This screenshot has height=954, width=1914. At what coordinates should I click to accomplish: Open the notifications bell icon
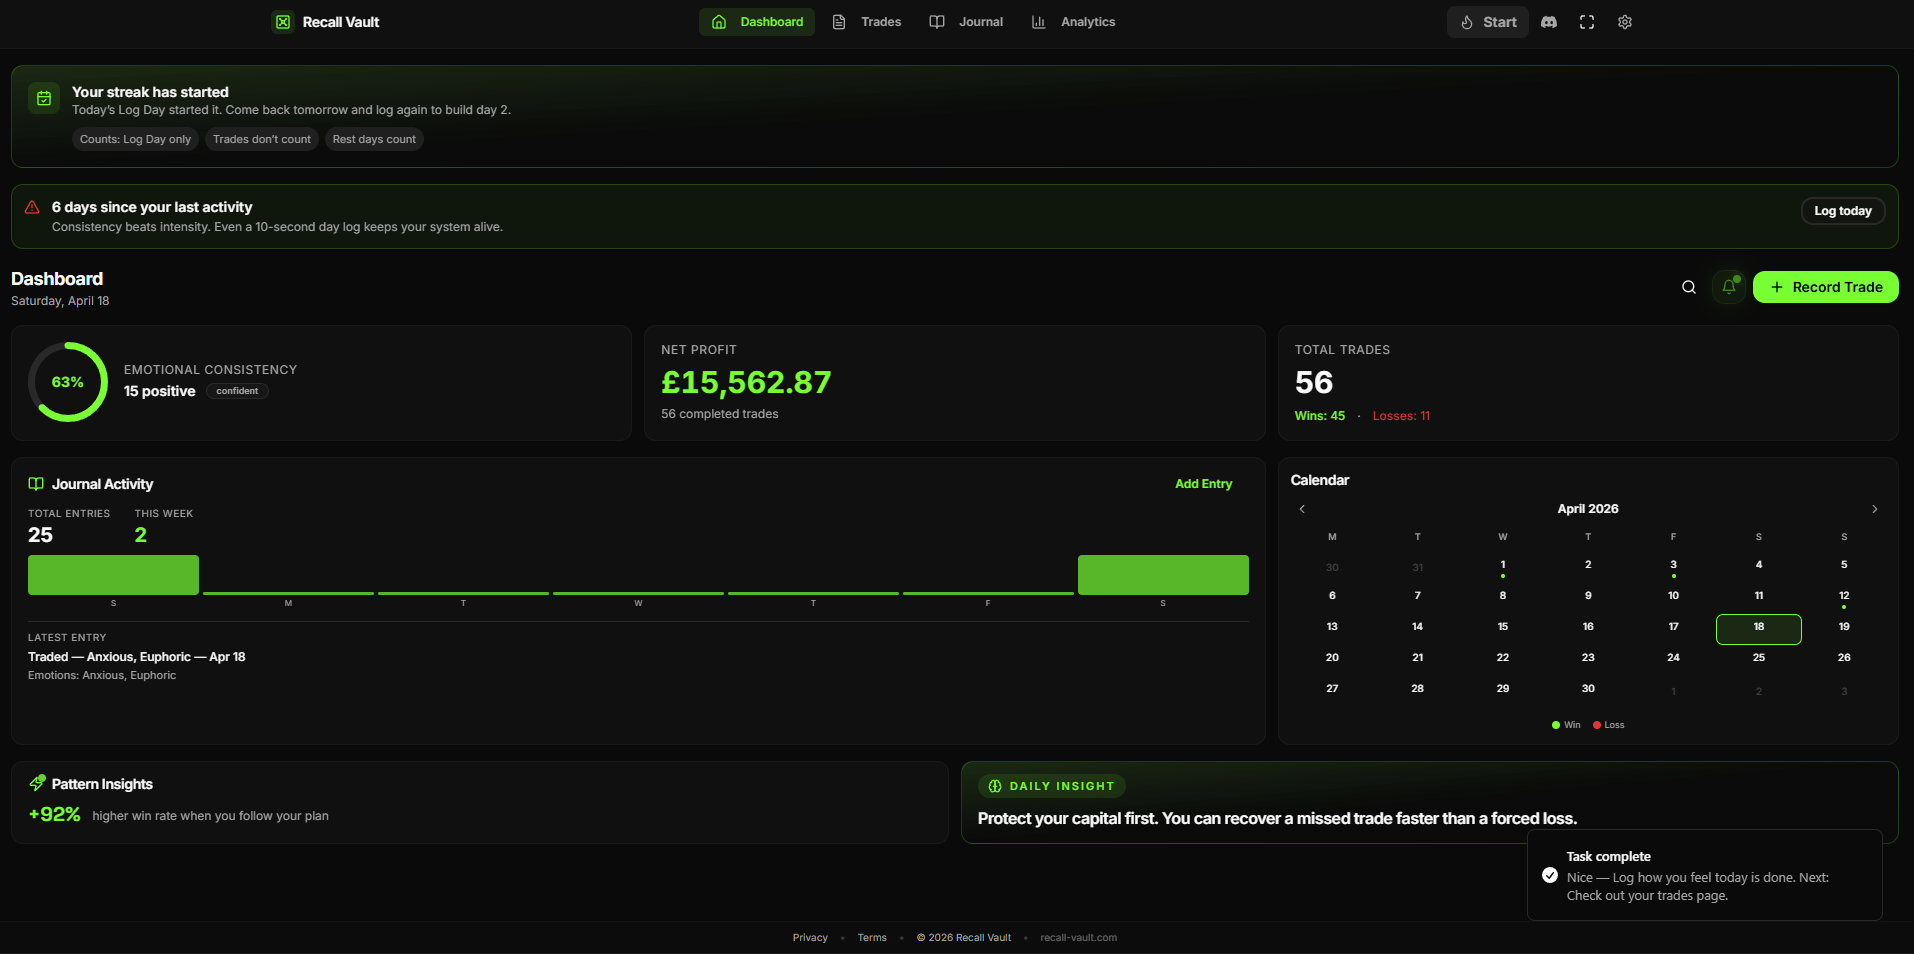1729,287
